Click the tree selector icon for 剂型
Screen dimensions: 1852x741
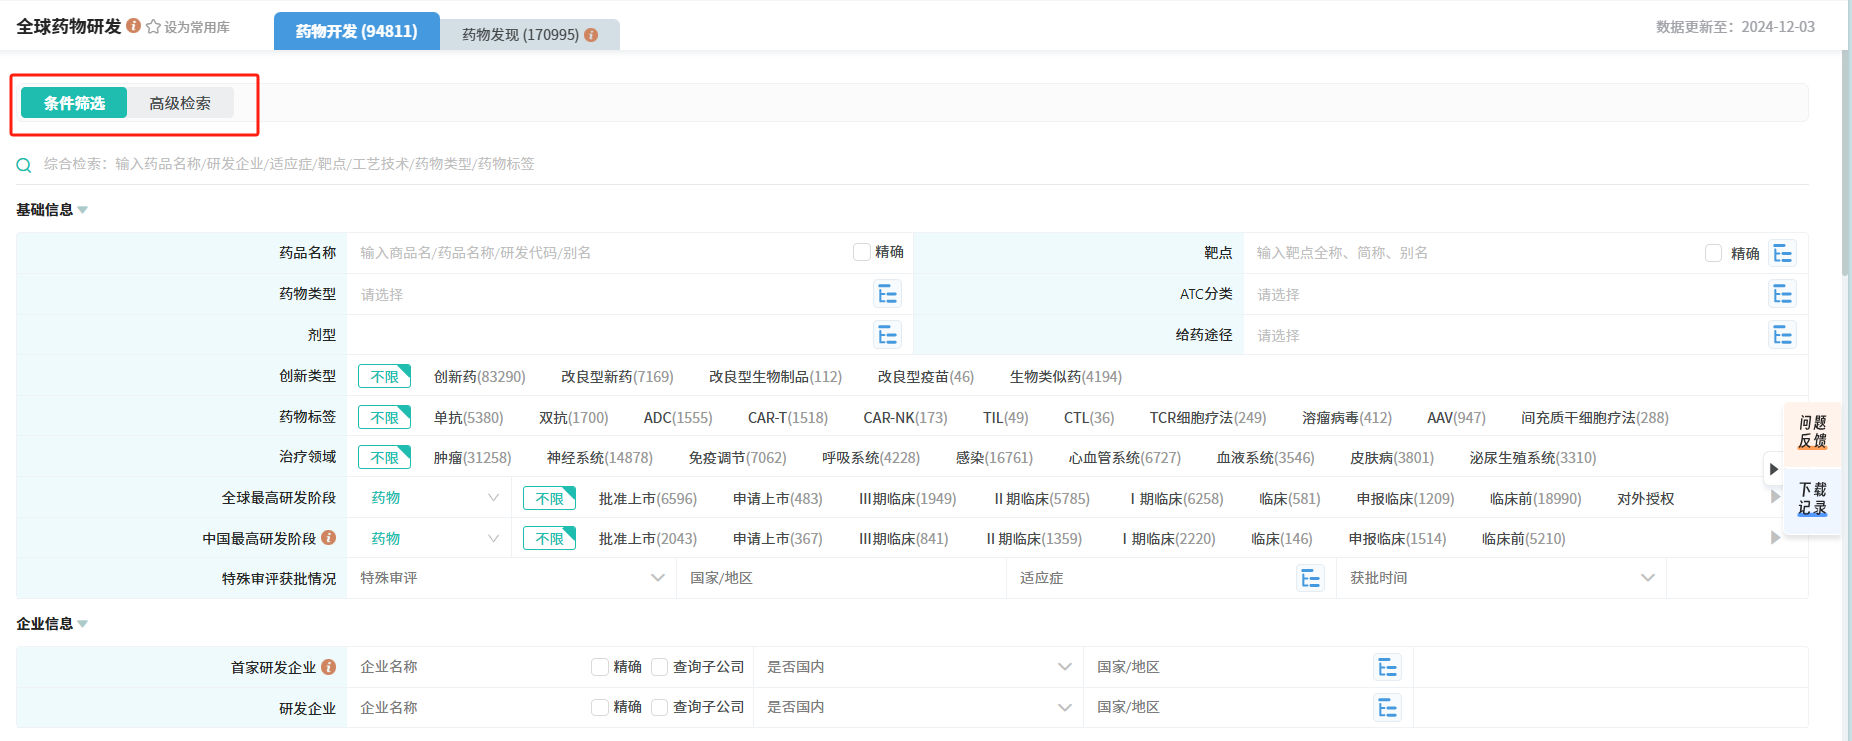887,335
